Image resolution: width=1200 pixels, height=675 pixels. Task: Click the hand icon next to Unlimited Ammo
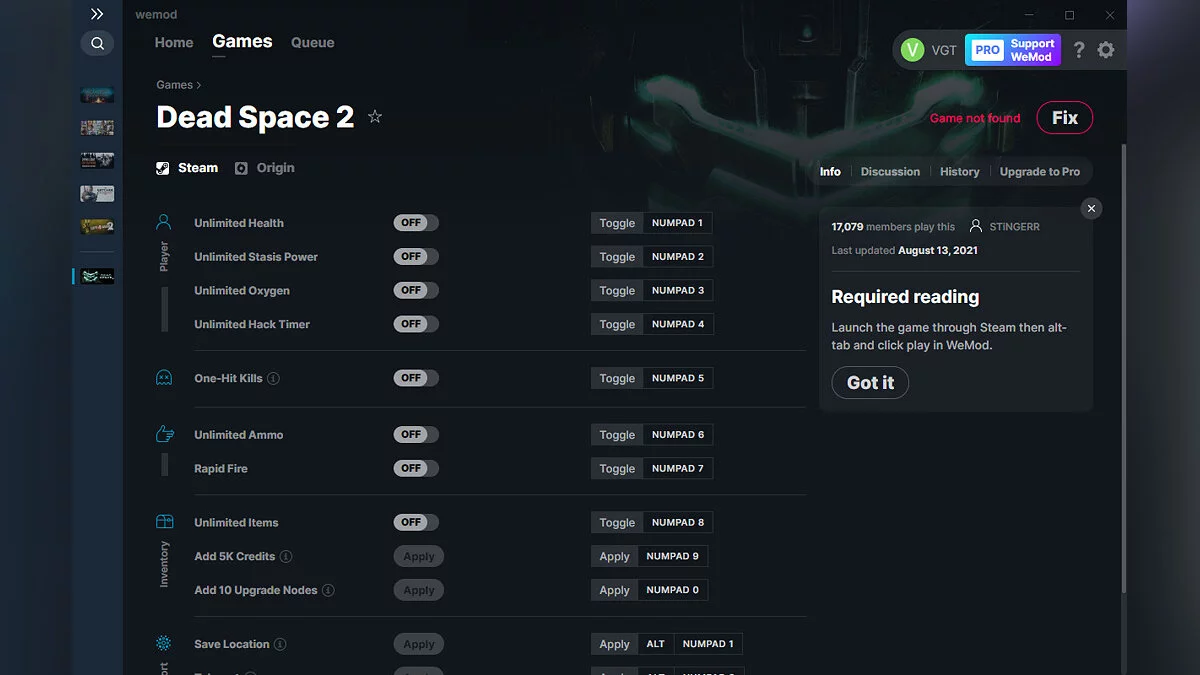[164, 433]
